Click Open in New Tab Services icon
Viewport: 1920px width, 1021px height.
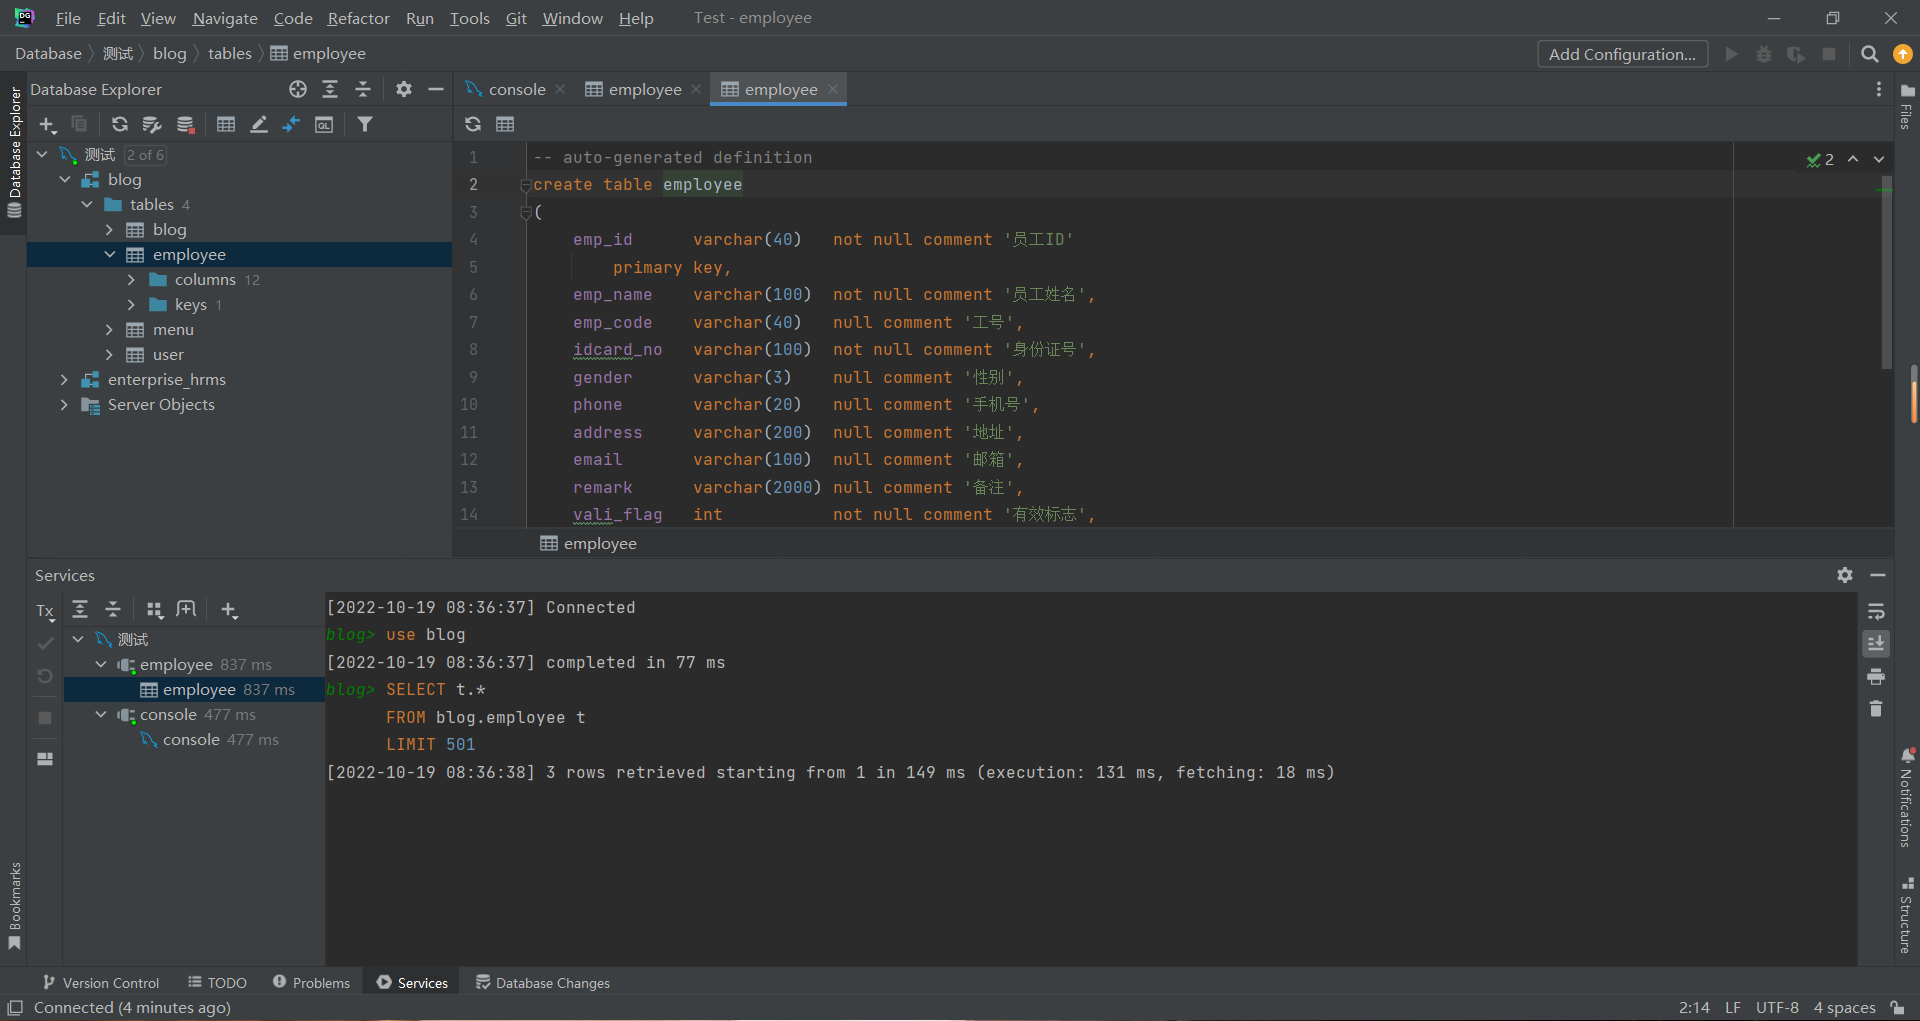tap(186, 609)
